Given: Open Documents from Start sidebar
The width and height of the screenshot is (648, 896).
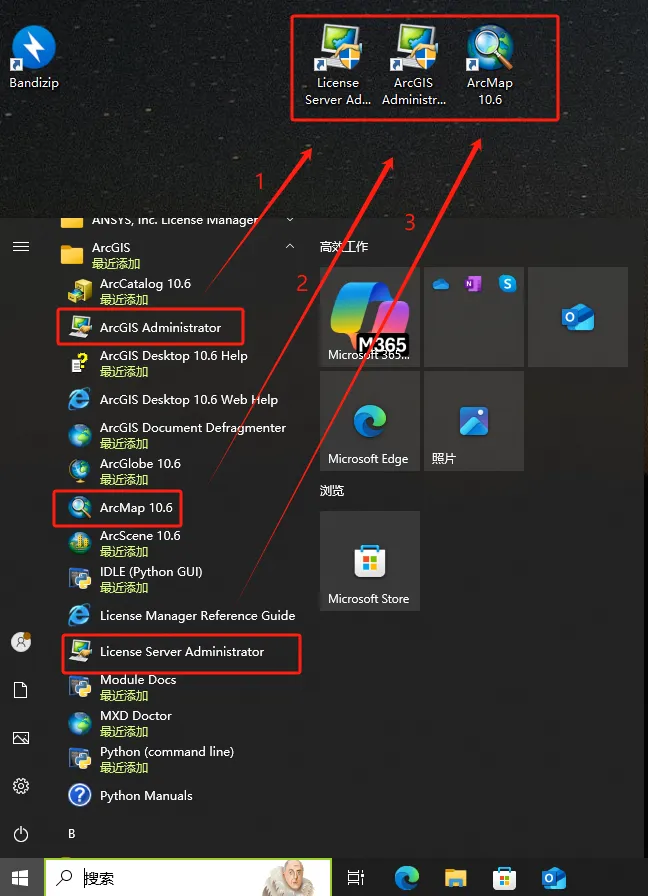Looking at the screenshot, I should pos(21,690).
